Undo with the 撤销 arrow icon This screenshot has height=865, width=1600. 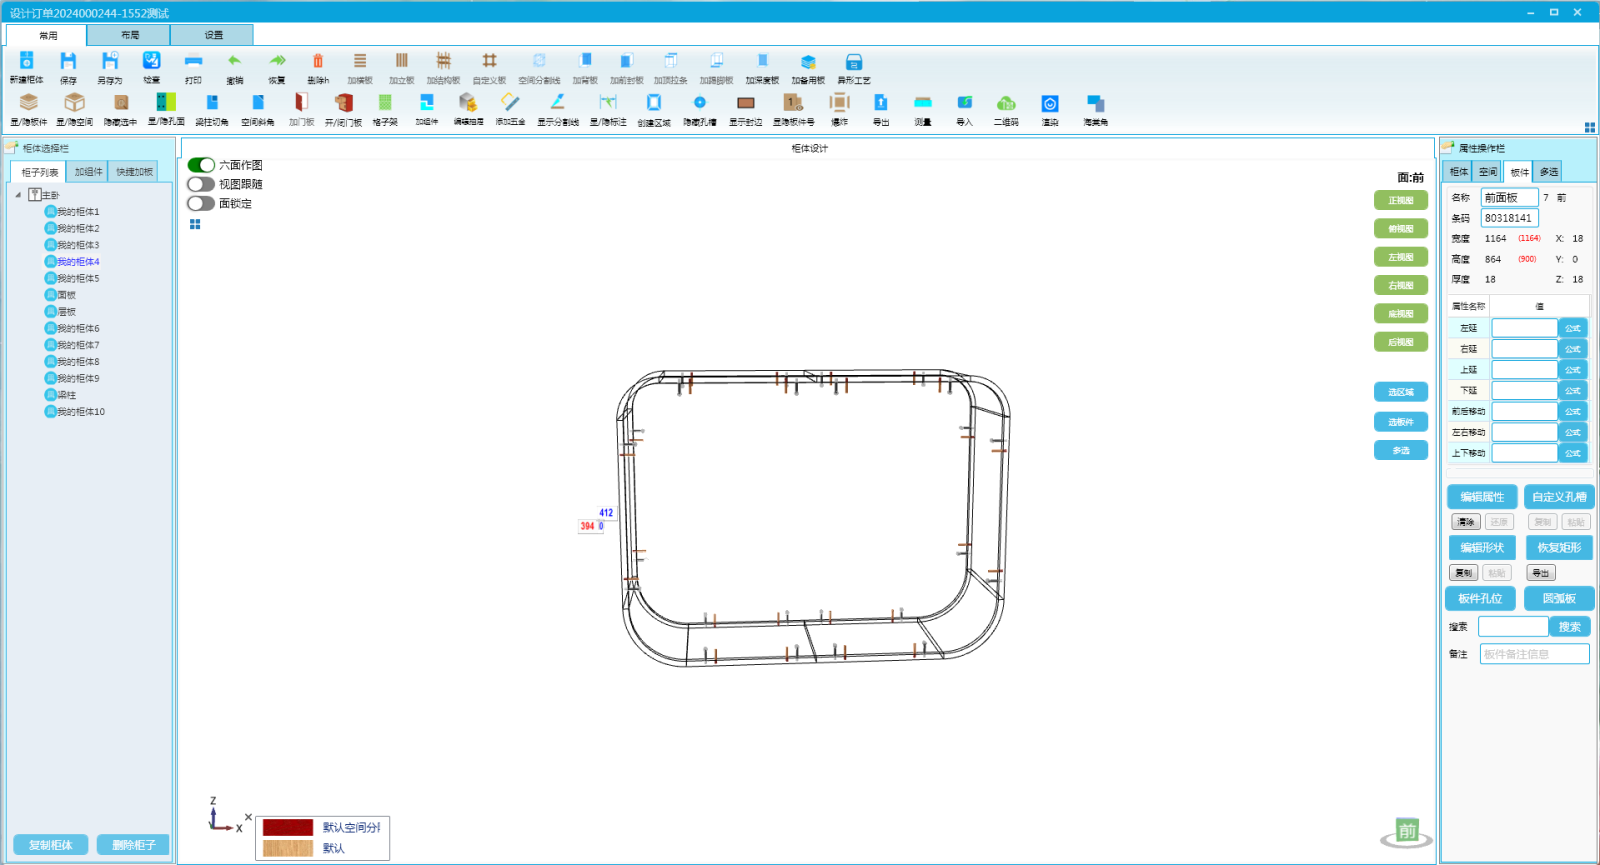[235, 61]
